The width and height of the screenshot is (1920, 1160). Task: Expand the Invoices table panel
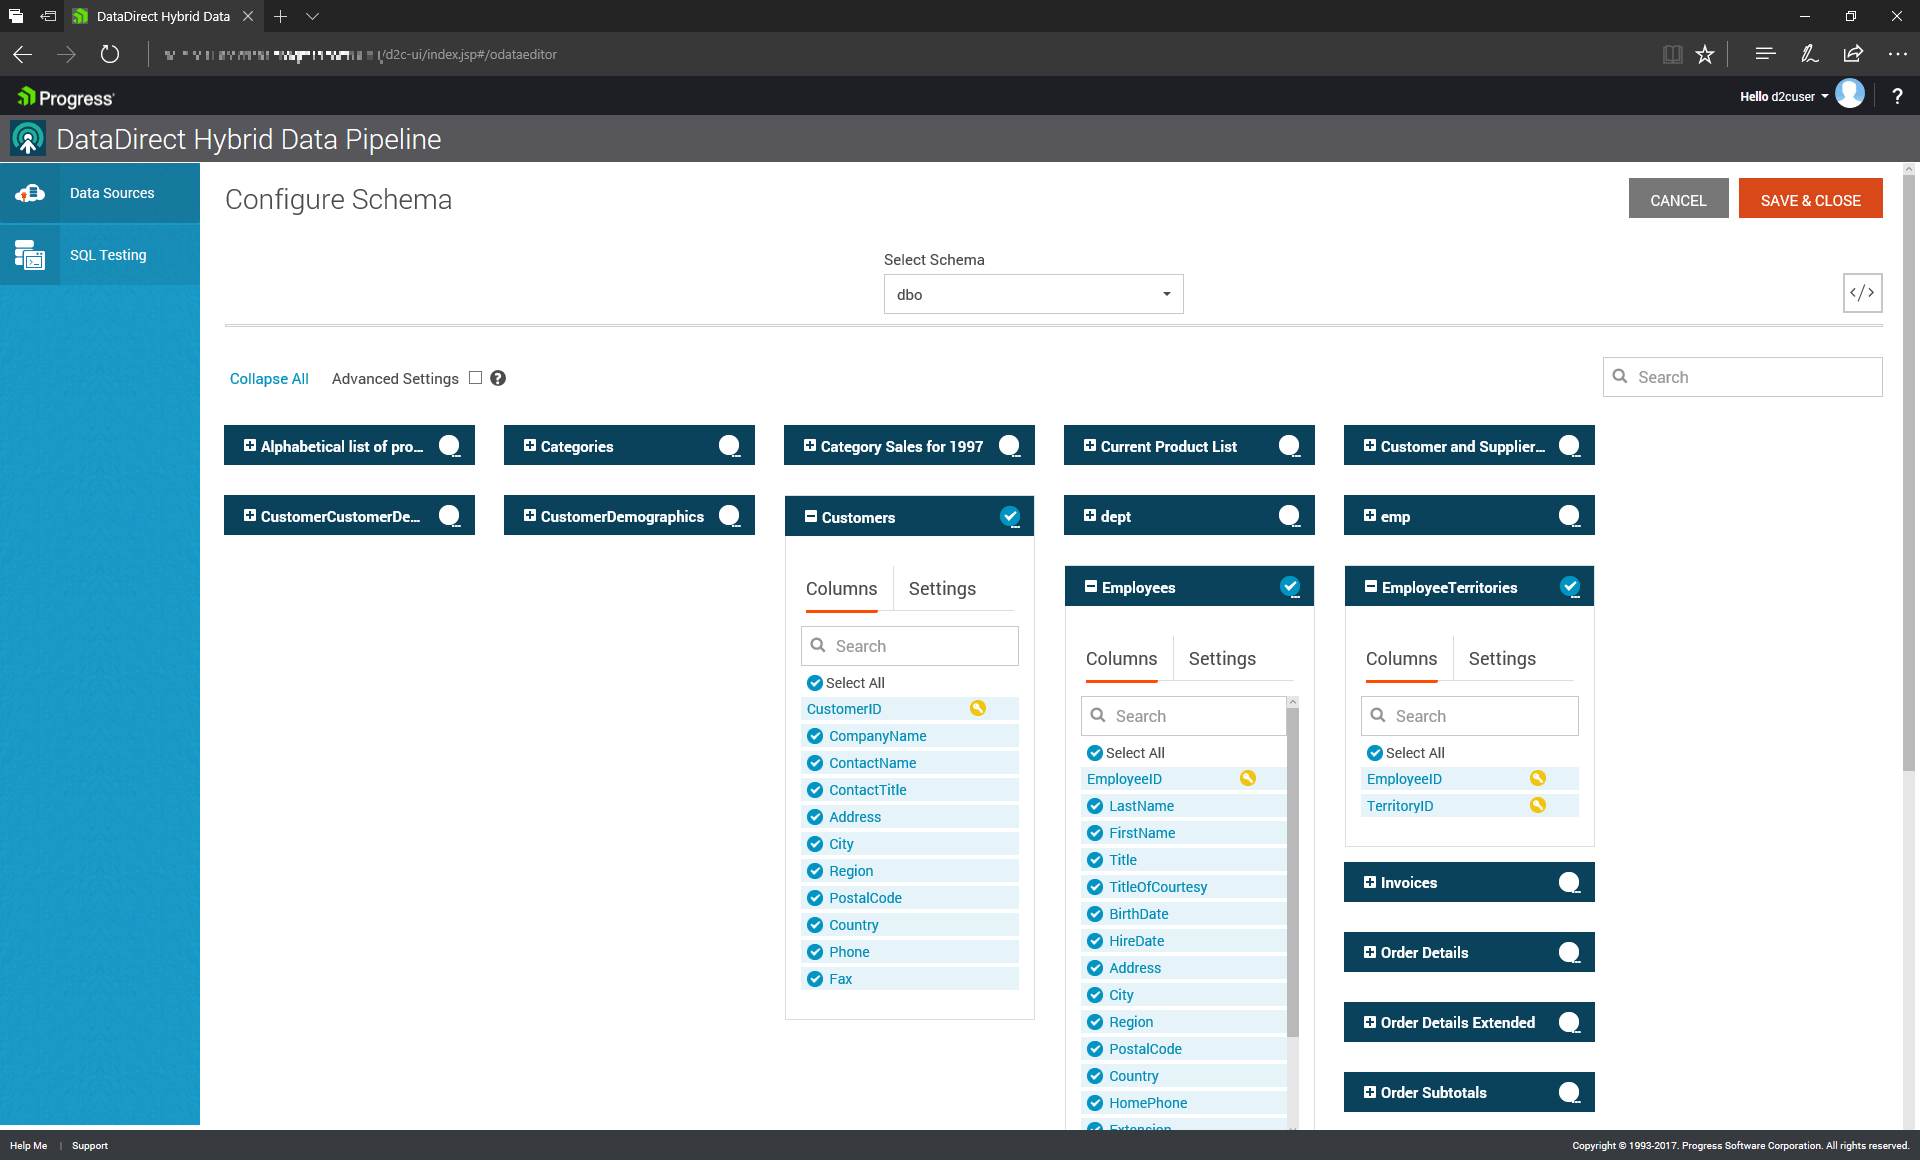coord(1370,882)
